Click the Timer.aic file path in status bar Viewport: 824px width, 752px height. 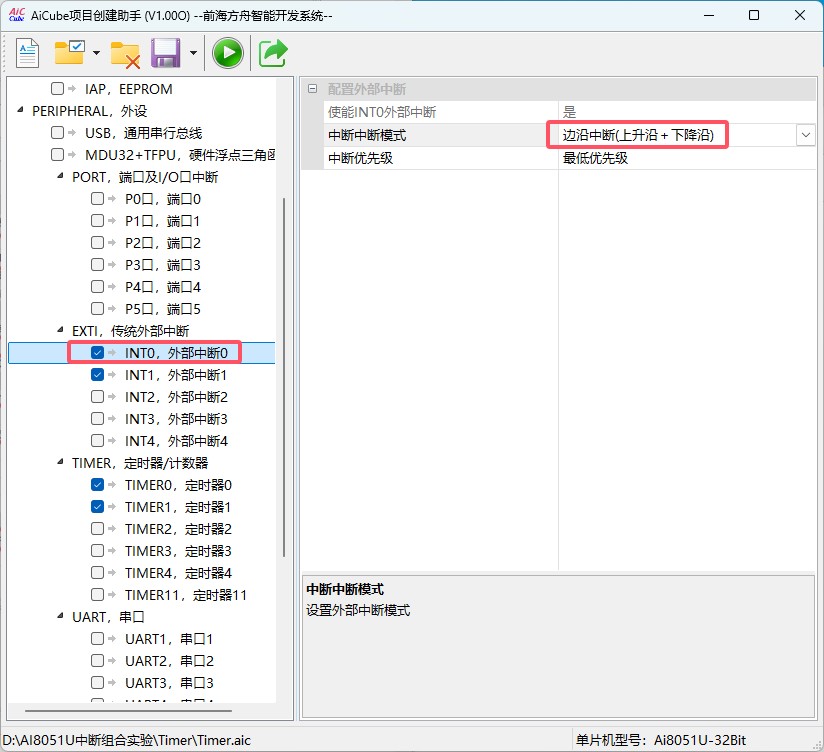click(x=127, y=740)
